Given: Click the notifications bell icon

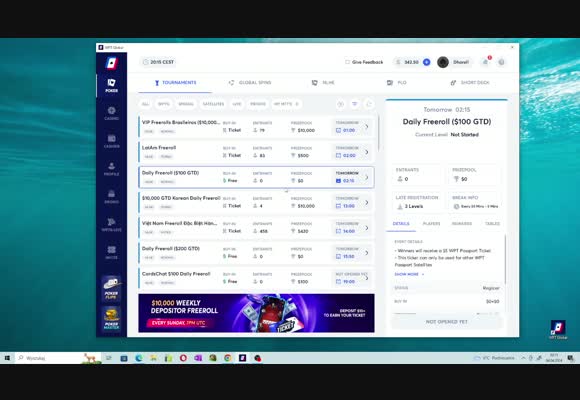Looking at the screenshot, I should click(485, 62).
